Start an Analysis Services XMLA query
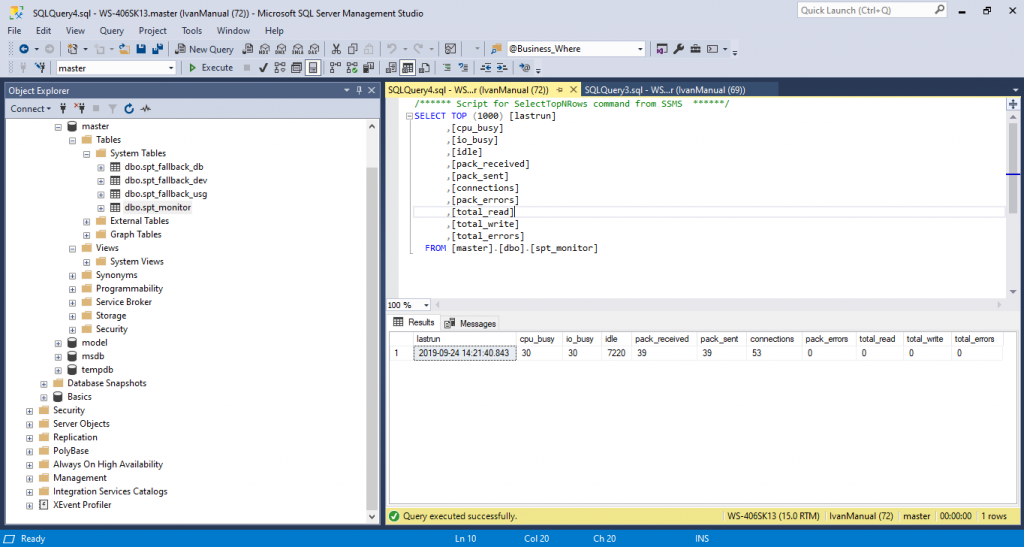This screenshot has height=547, width=1024. coord(298,49)
